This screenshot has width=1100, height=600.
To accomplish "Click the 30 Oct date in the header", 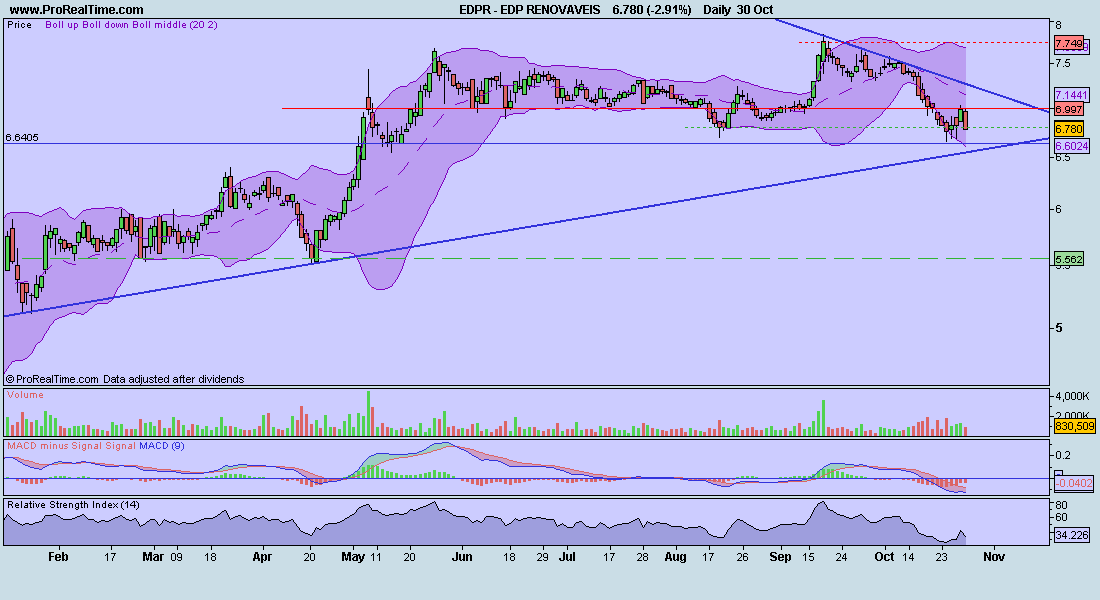I will (755, 10).
